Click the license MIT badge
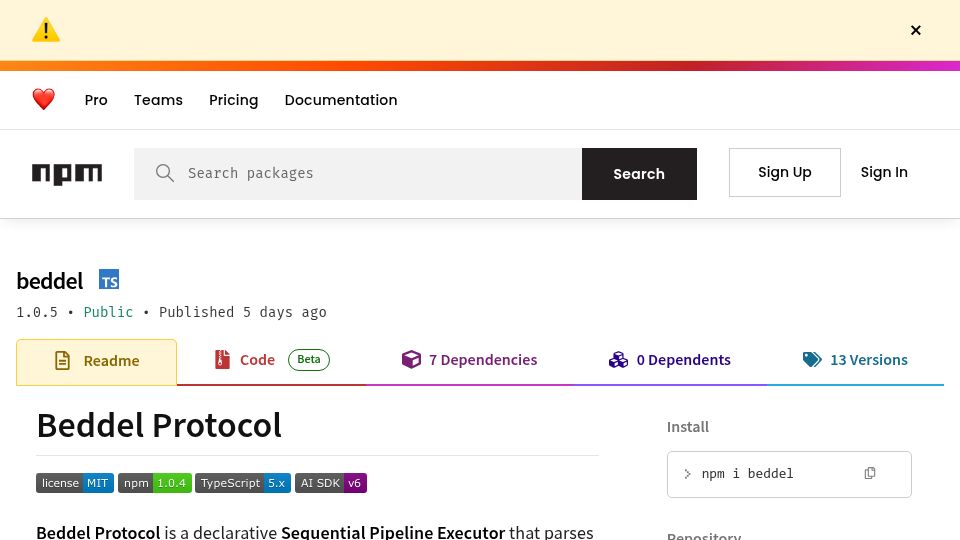 point(75,483)
